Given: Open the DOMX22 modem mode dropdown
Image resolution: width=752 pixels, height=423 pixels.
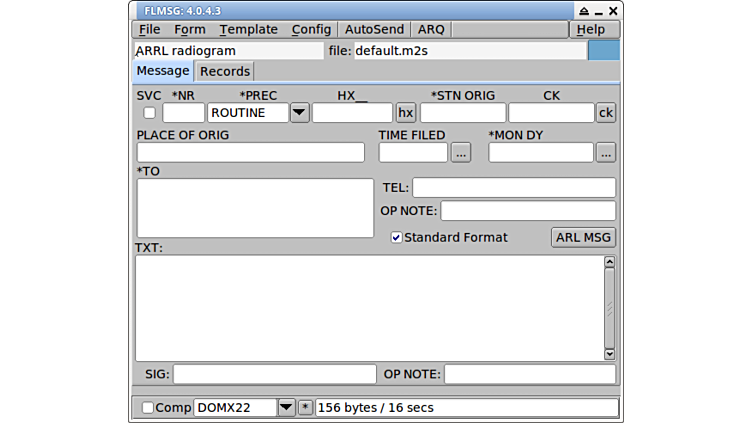Looking at the screenshot, I should click(286, 408).
